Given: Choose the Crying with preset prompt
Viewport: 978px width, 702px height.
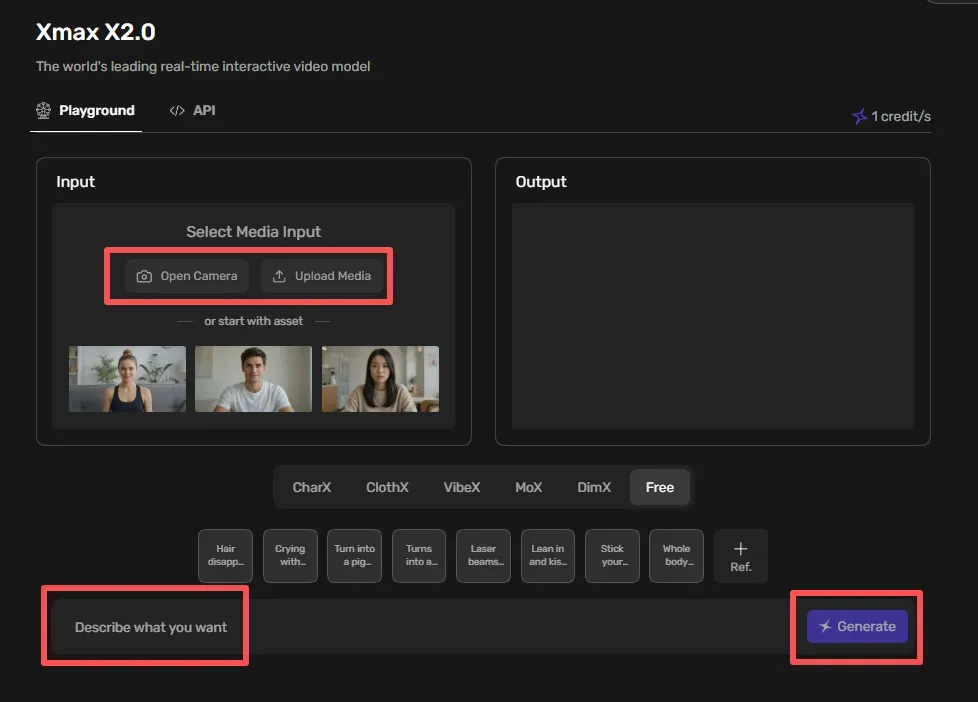Looking at the screenshot, I should [x=290, y=556].
